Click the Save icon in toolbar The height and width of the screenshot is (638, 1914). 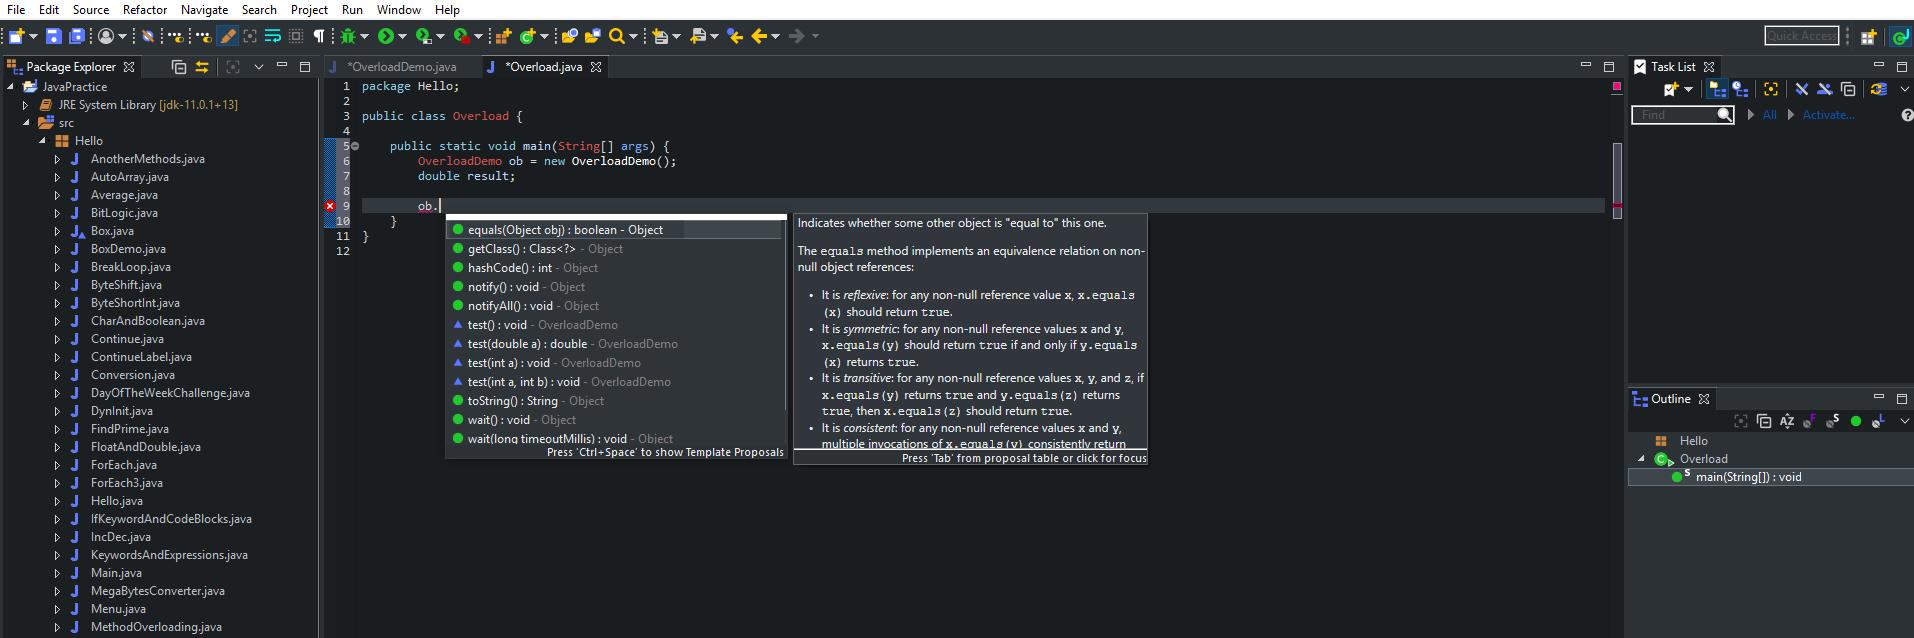pos(53,36)
